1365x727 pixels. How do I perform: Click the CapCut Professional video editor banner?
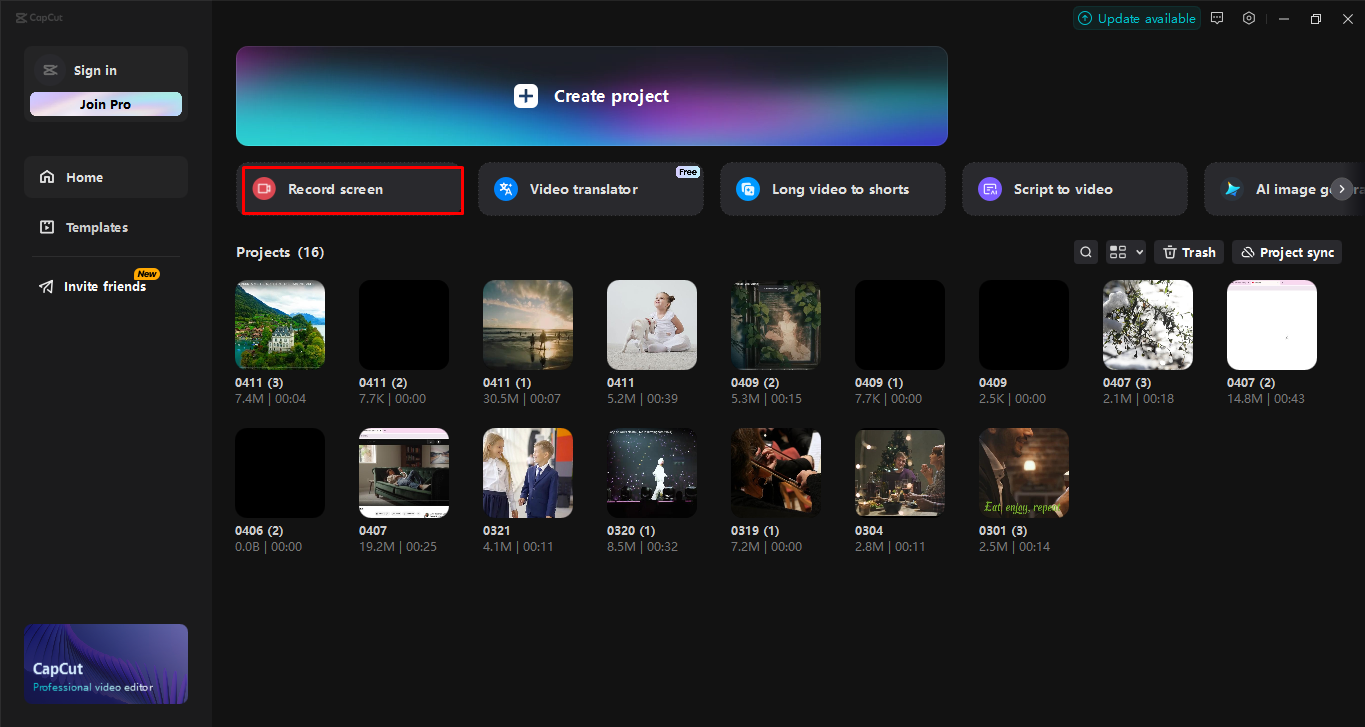[x=106, y=664]
